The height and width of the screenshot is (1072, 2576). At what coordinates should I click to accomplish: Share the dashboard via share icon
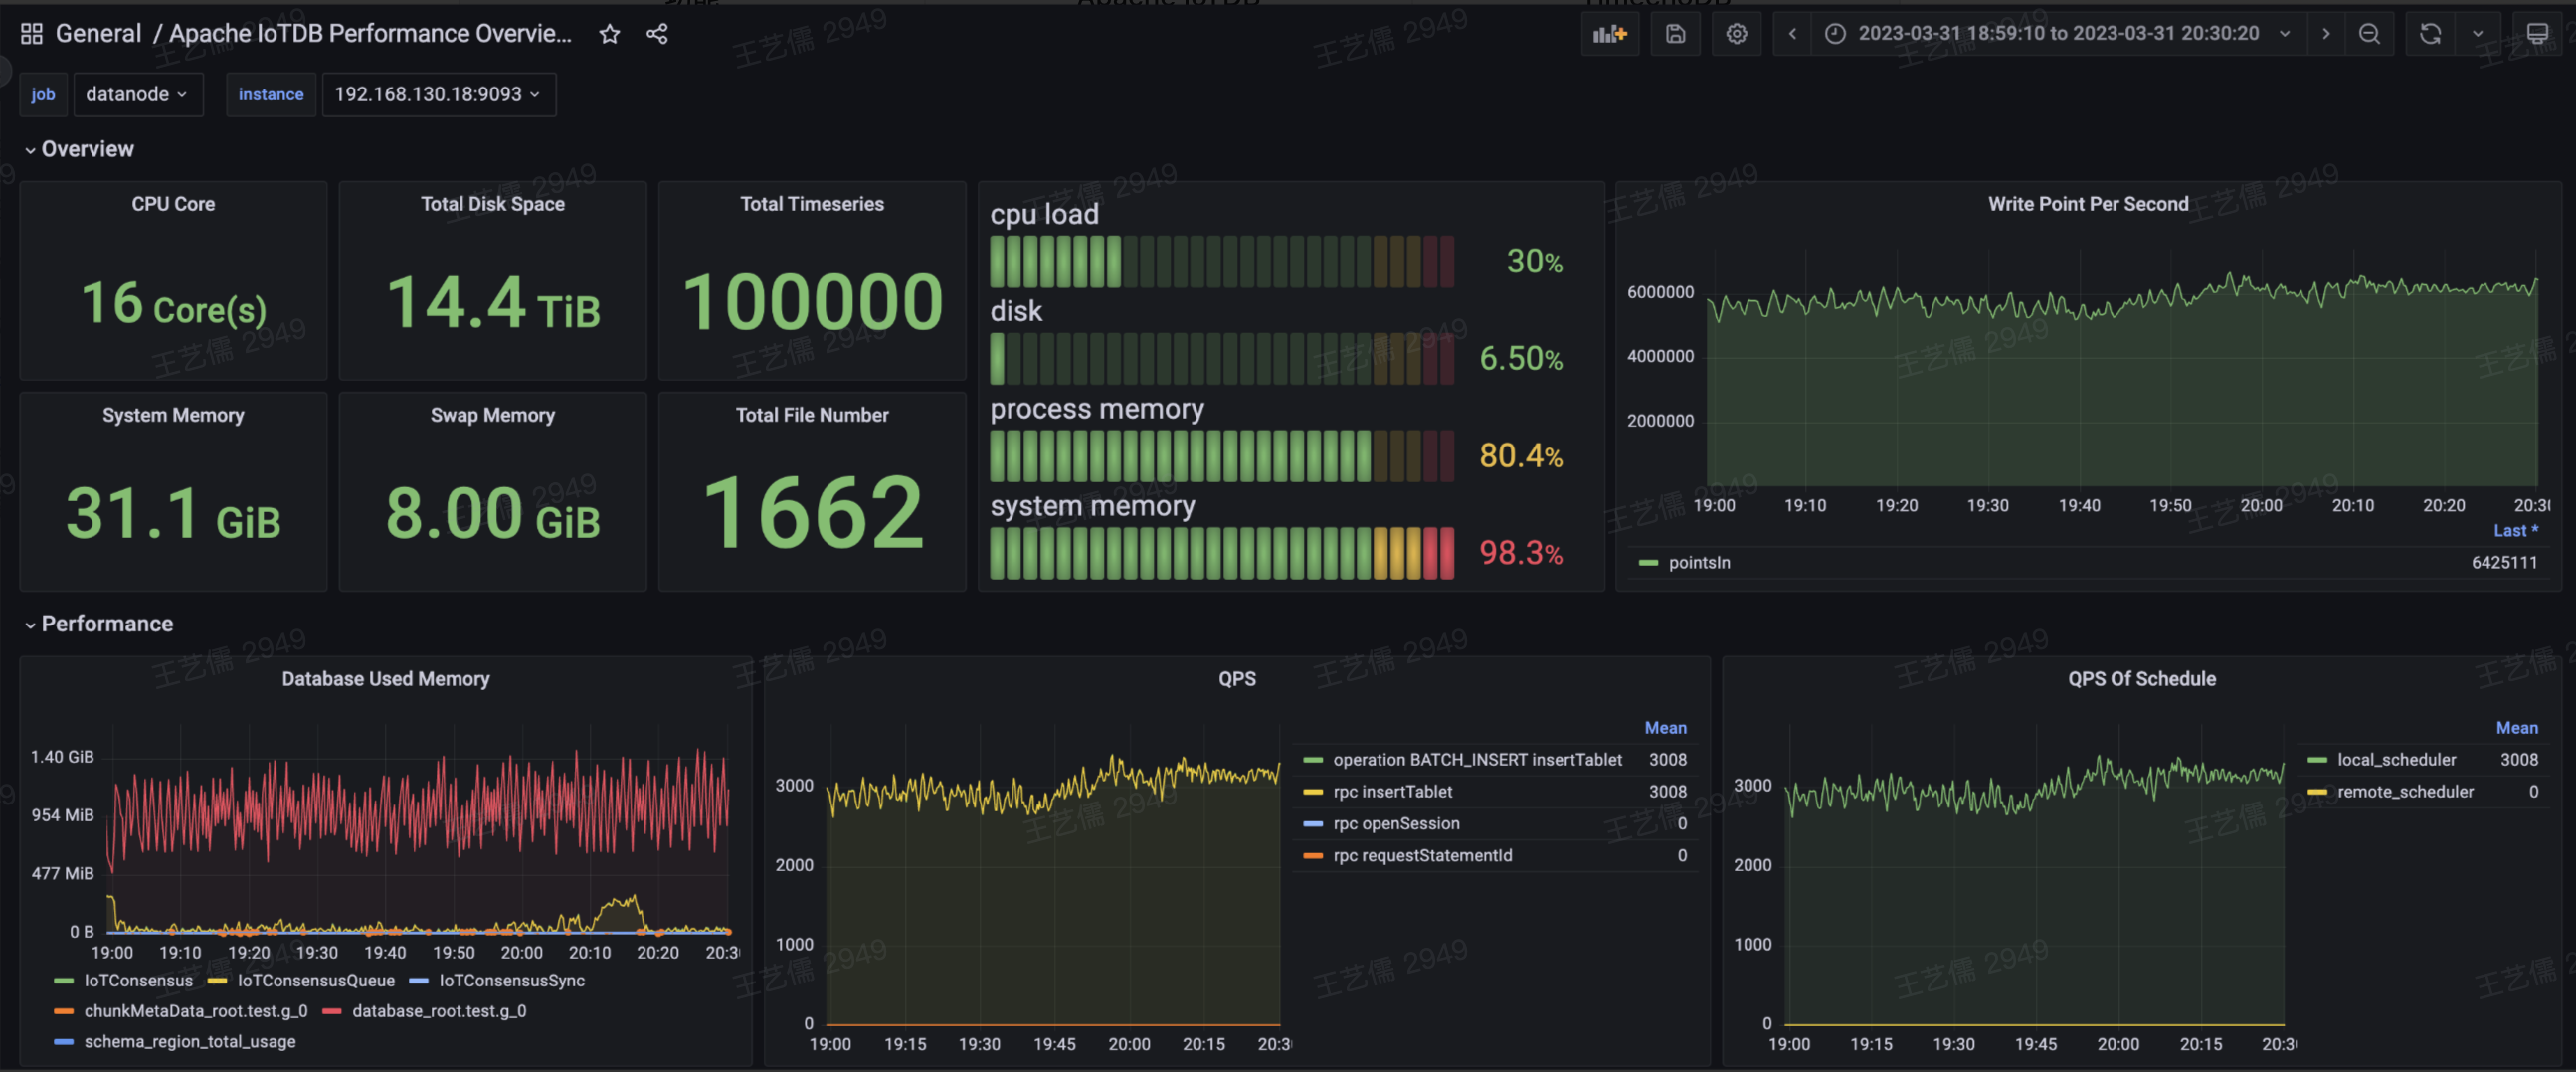pyautogui.click(x=656, y=34)
